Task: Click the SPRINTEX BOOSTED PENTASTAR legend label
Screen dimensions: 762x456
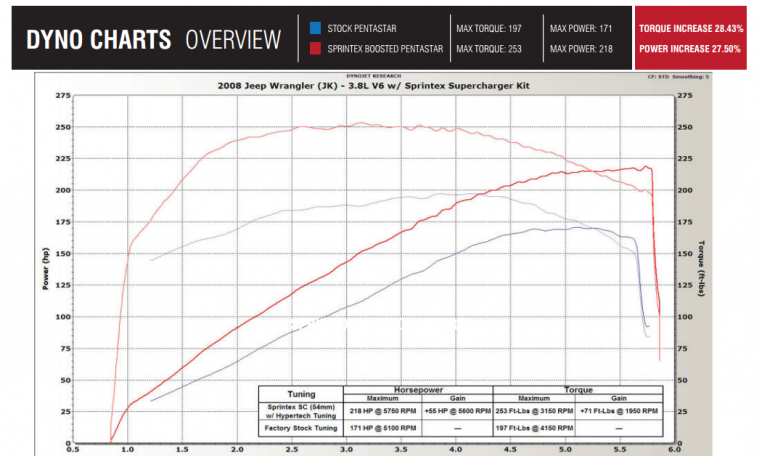Action: pyautogui.click(x=384, y=48)
